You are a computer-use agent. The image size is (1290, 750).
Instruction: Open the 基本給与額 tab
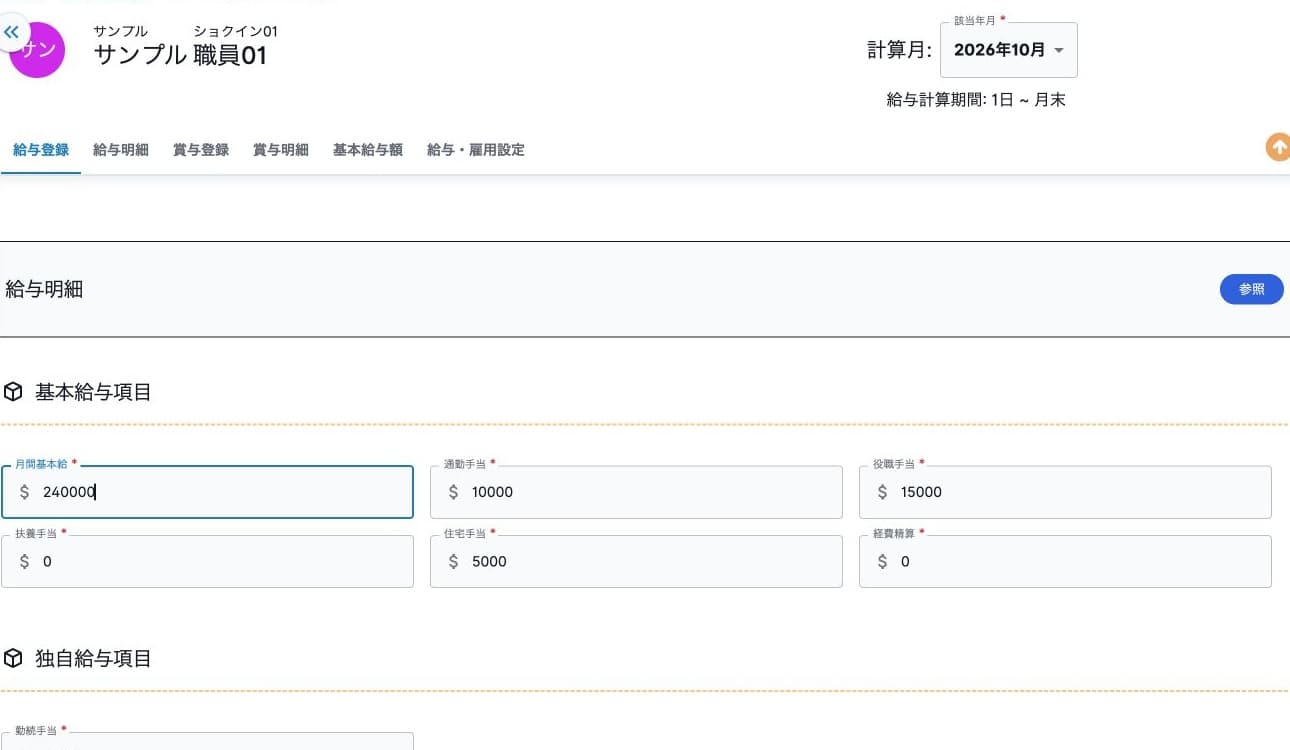click(368, 150)
